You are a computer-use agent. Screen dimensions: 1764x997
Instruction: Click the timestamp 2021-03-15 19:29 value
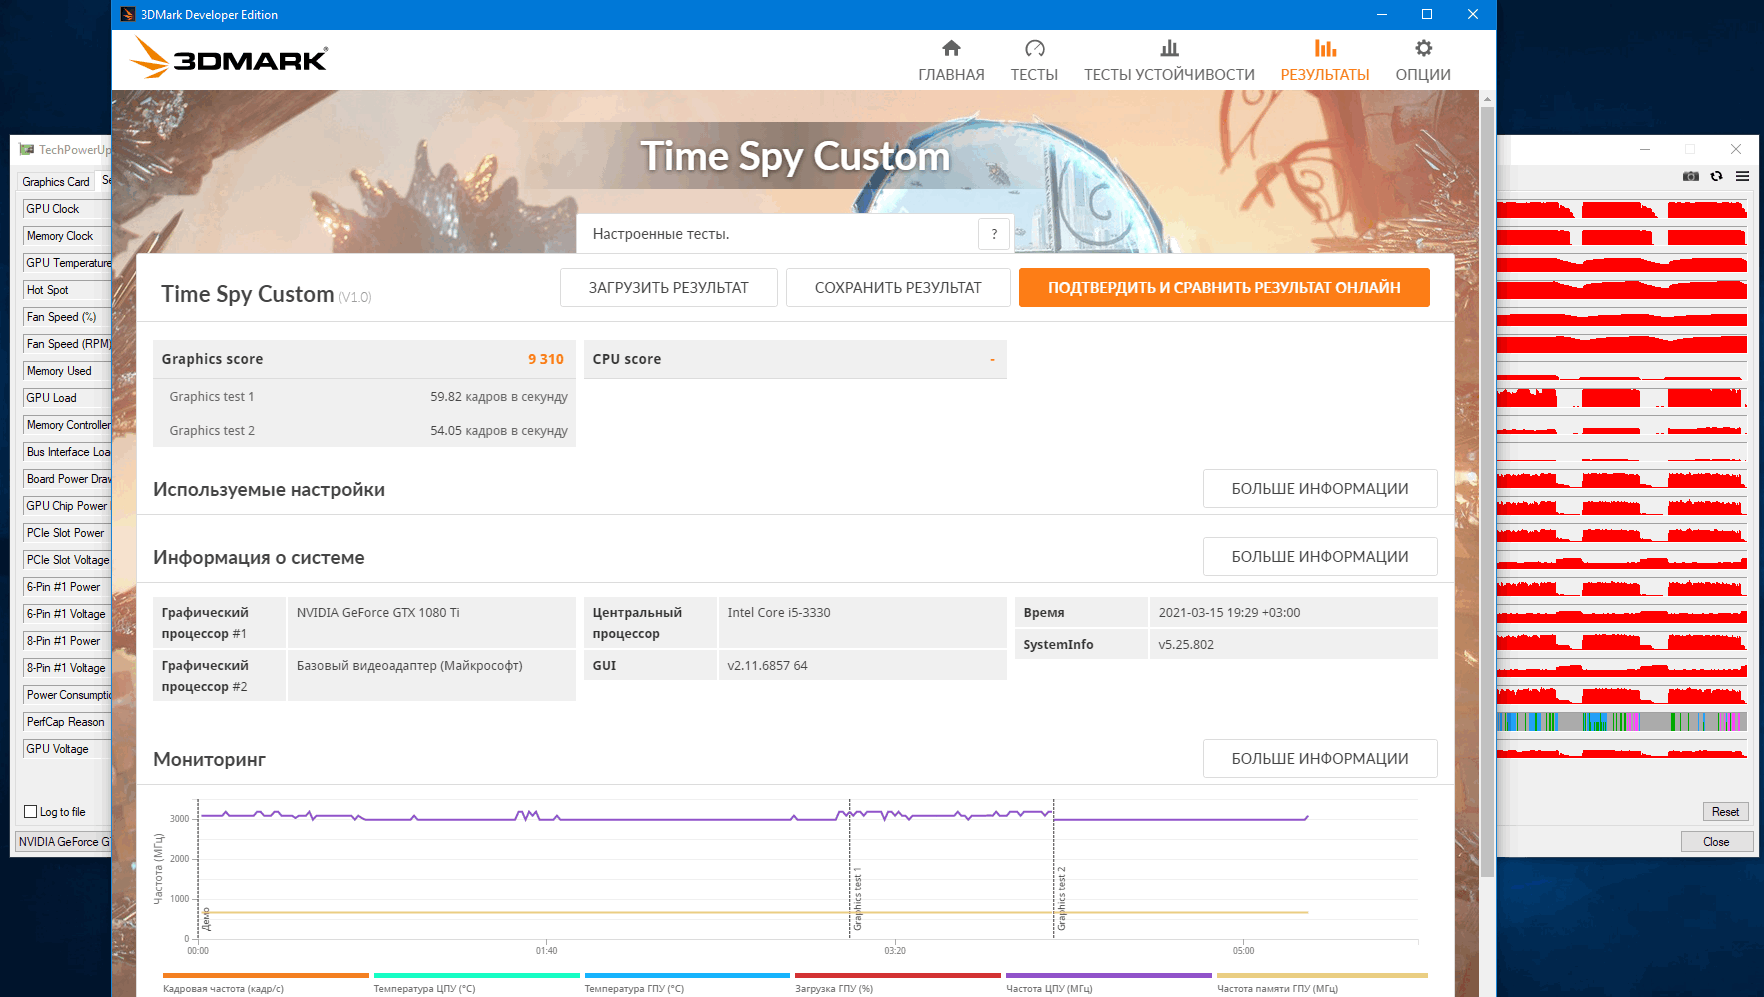(1229, 613)
